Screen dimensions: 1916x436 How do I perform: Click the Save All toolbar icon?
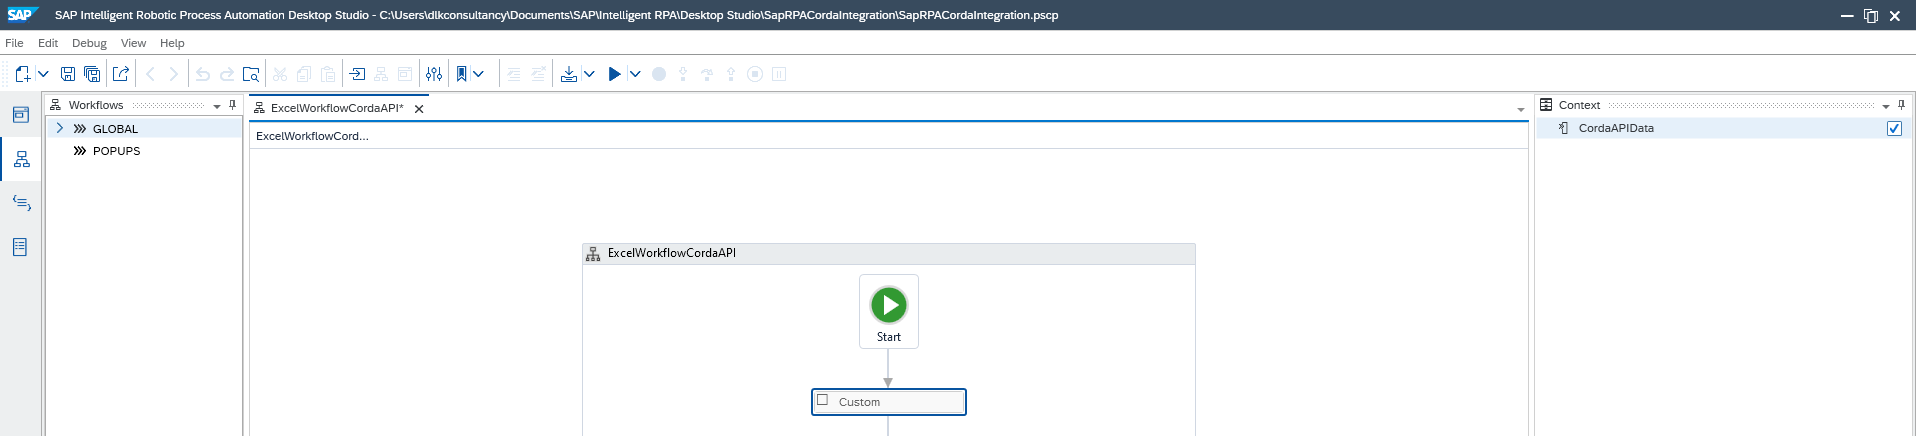[x=92, y=74]
